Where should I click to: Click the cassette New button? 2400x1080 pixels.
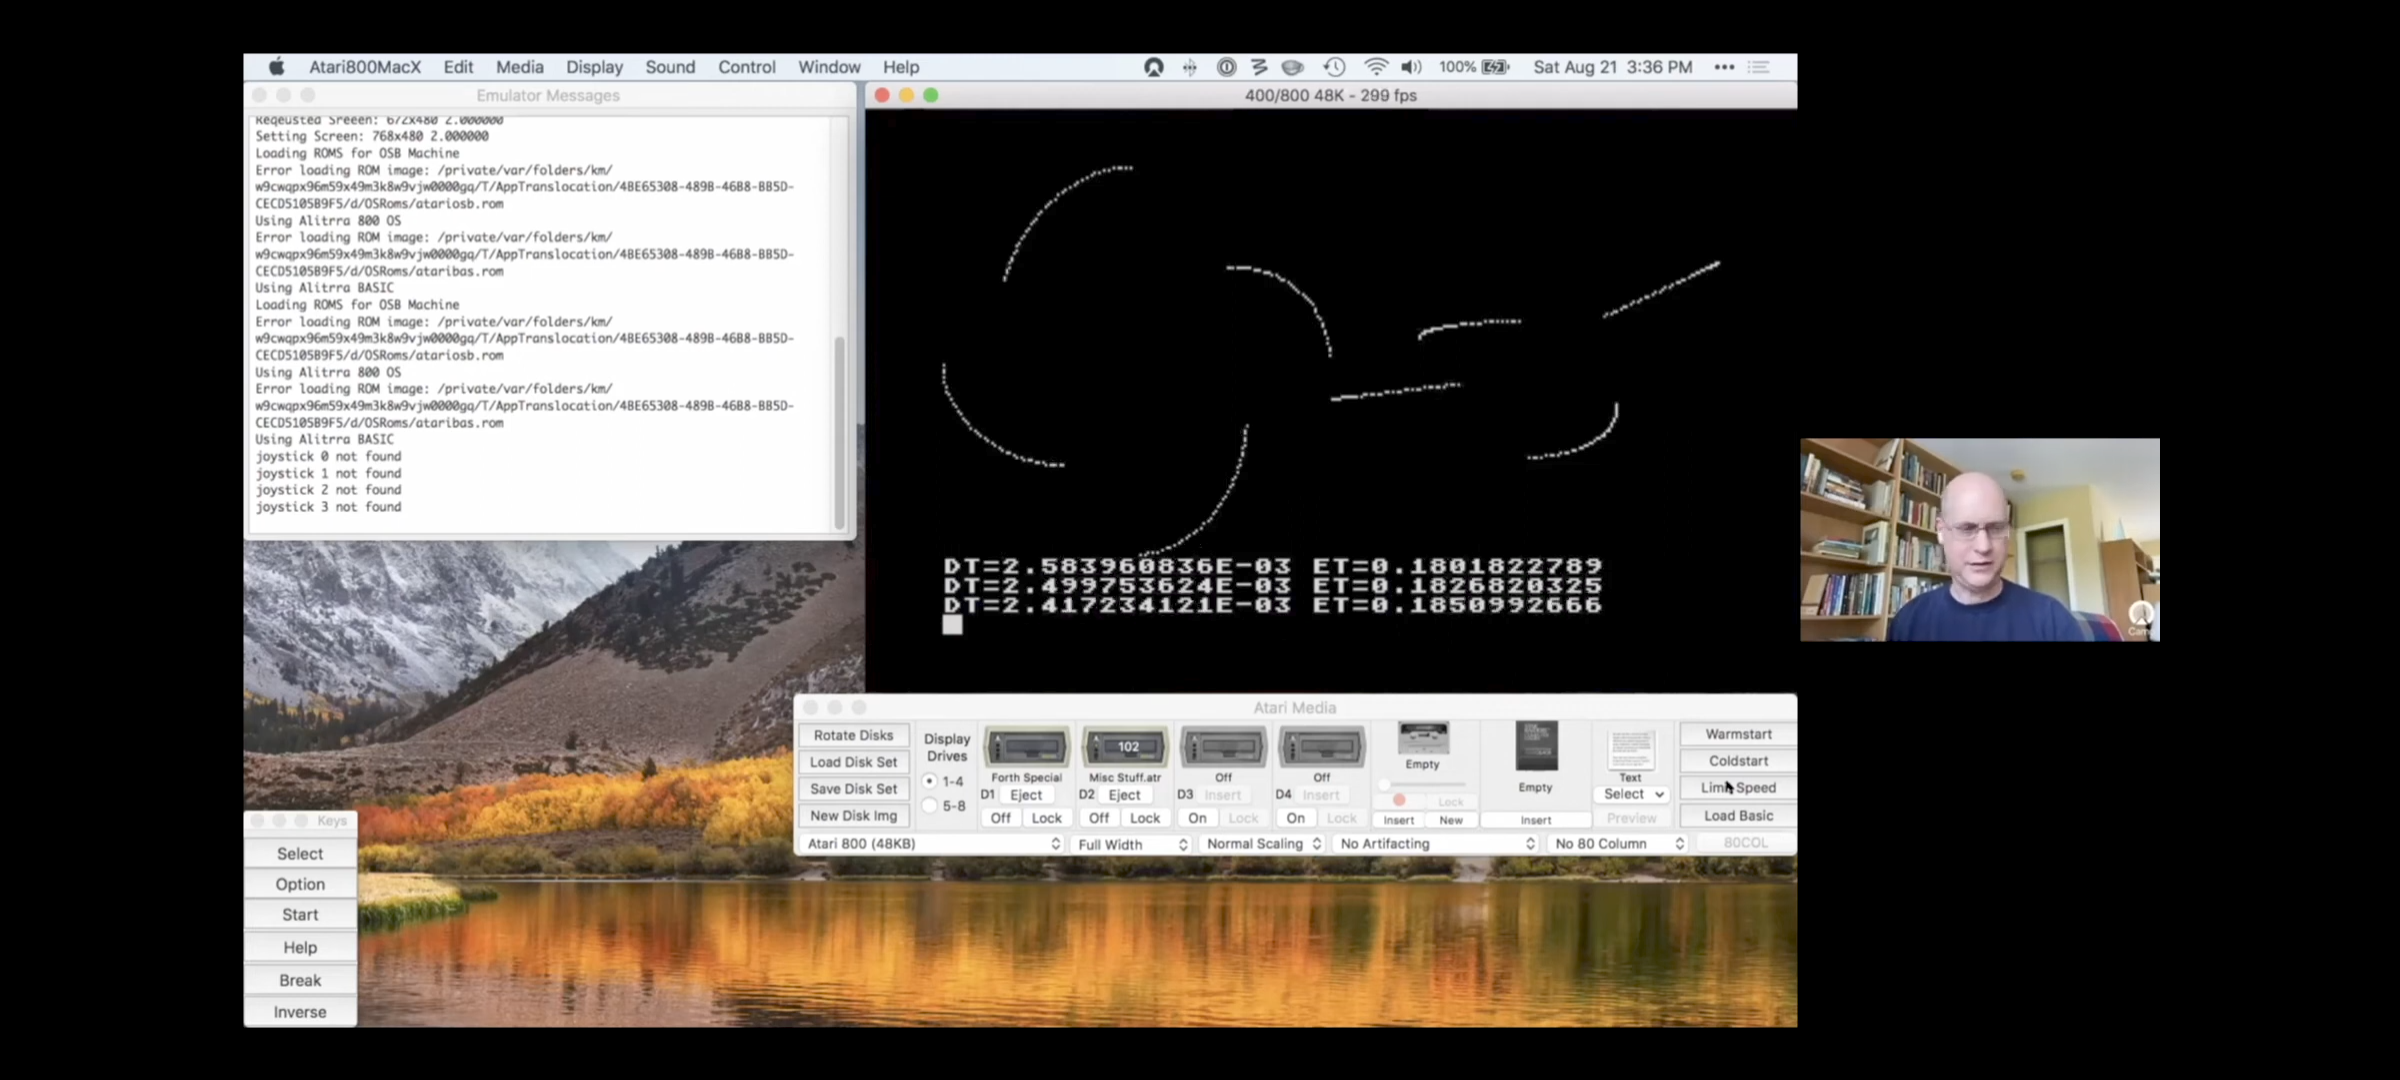tap(1451, 820)
